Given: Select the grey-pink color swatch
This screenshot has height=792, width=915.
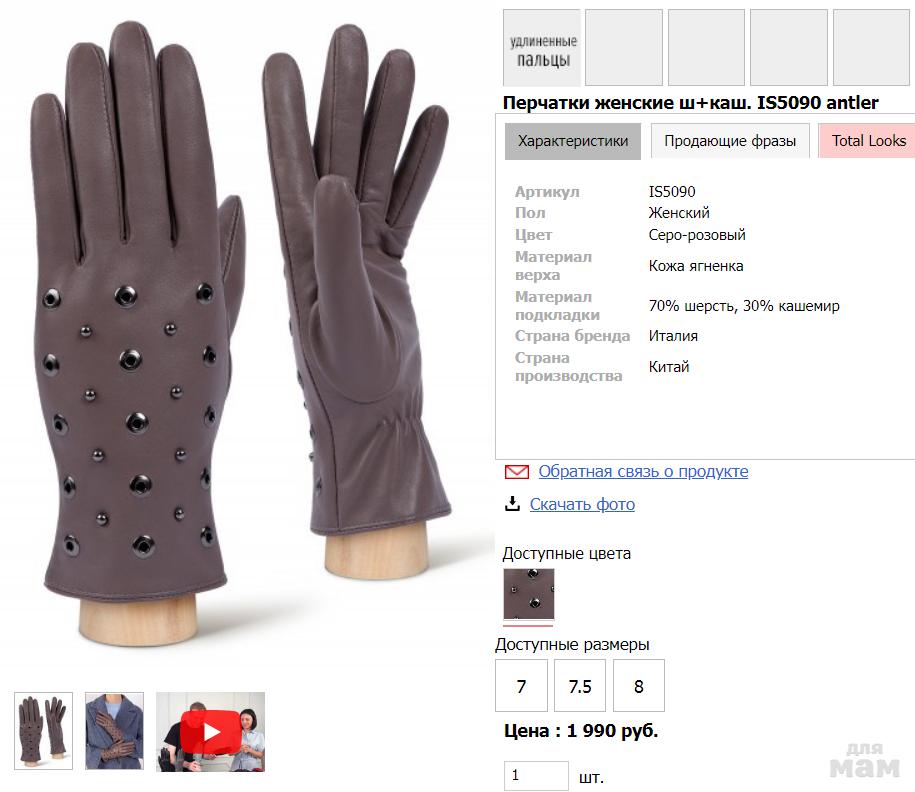Looking at the screenshot, I should (x=529, y=594).
